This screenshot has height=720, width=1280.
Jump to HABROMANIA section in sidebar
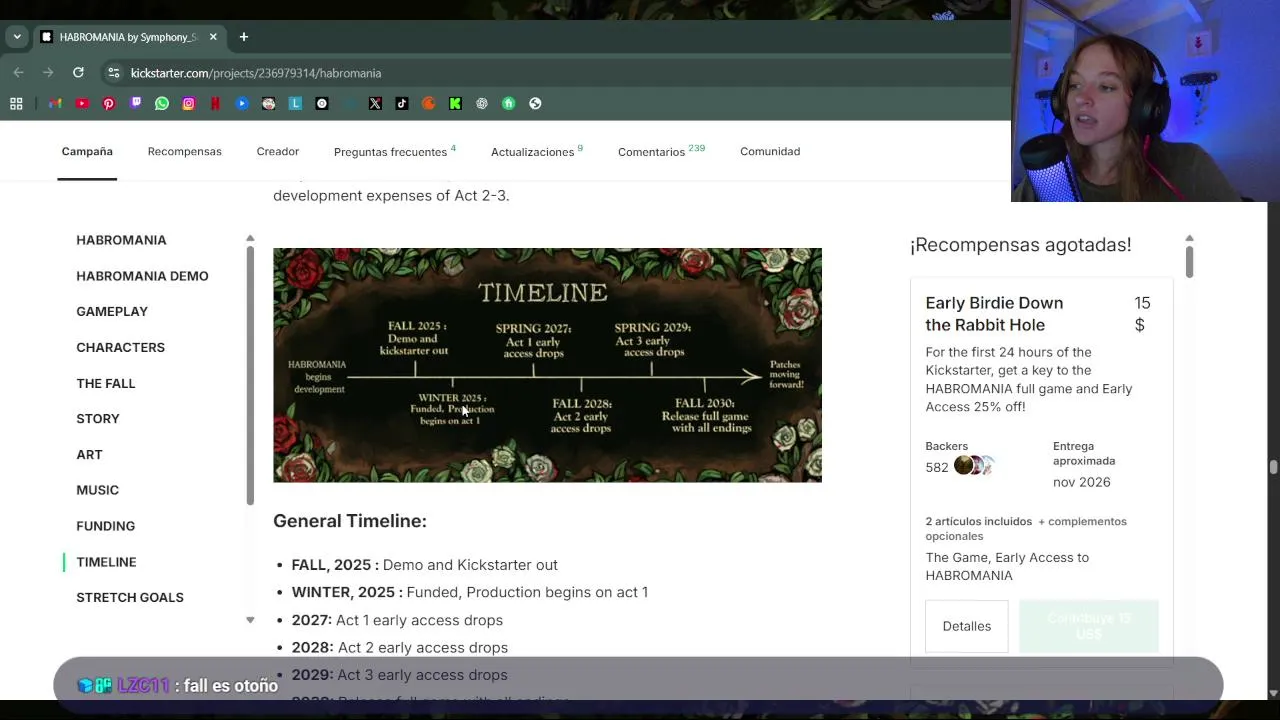(x=121, y=240)
